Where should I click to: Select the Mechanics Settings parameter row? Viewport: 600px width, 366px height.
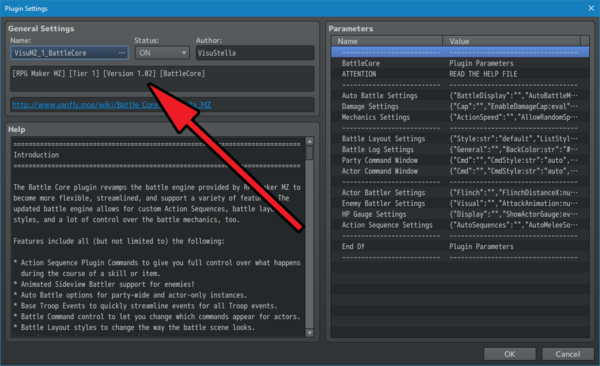tap(460, 117)
